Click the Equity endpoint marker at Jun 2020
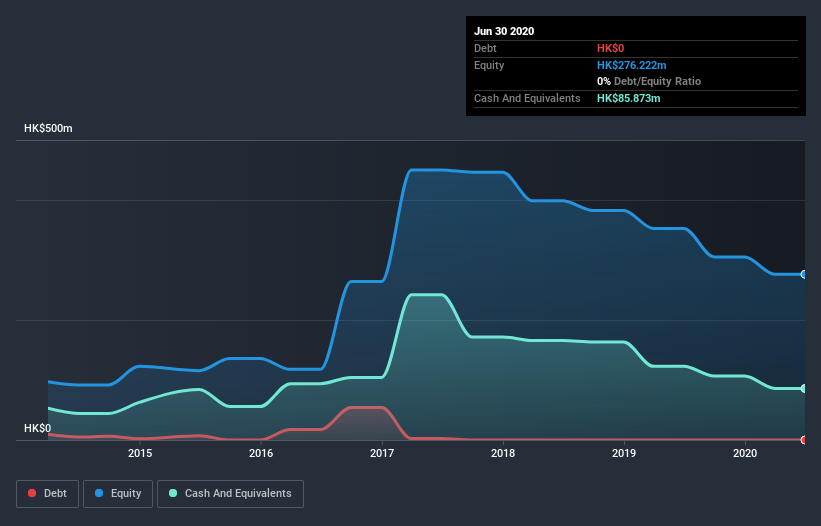The height and width of the screenshot is (526, 821). click(x=804, y=274)
